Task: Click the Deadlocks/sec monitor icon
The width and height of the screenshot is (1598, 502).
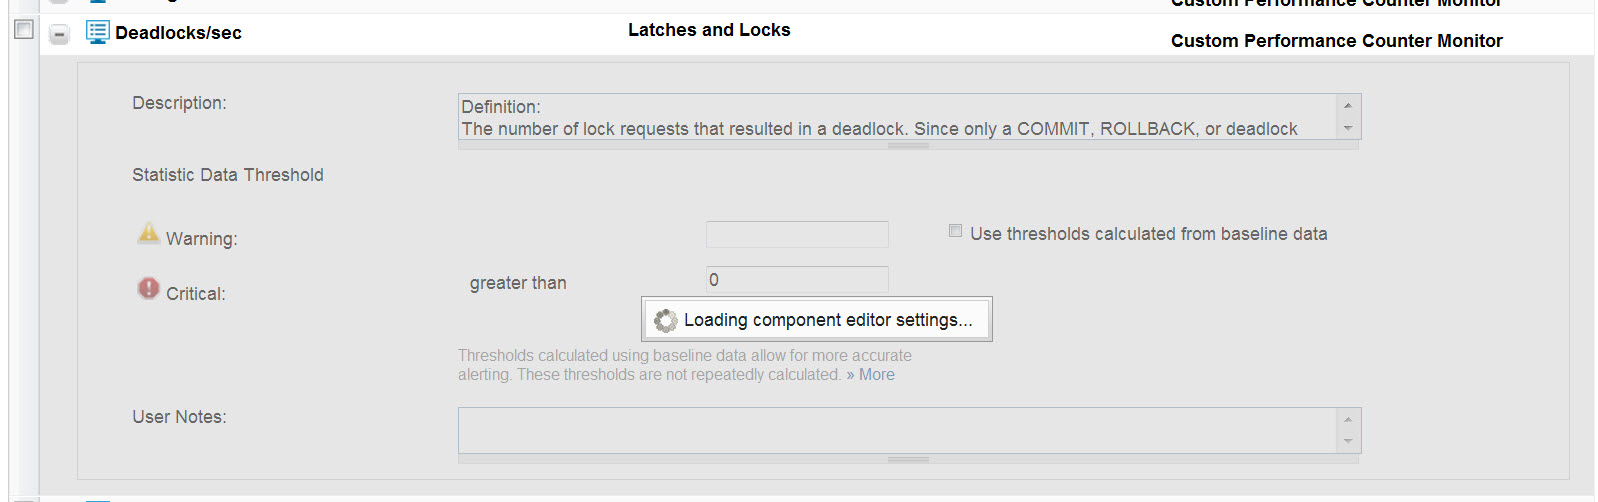Action: [x=97, y=32]
